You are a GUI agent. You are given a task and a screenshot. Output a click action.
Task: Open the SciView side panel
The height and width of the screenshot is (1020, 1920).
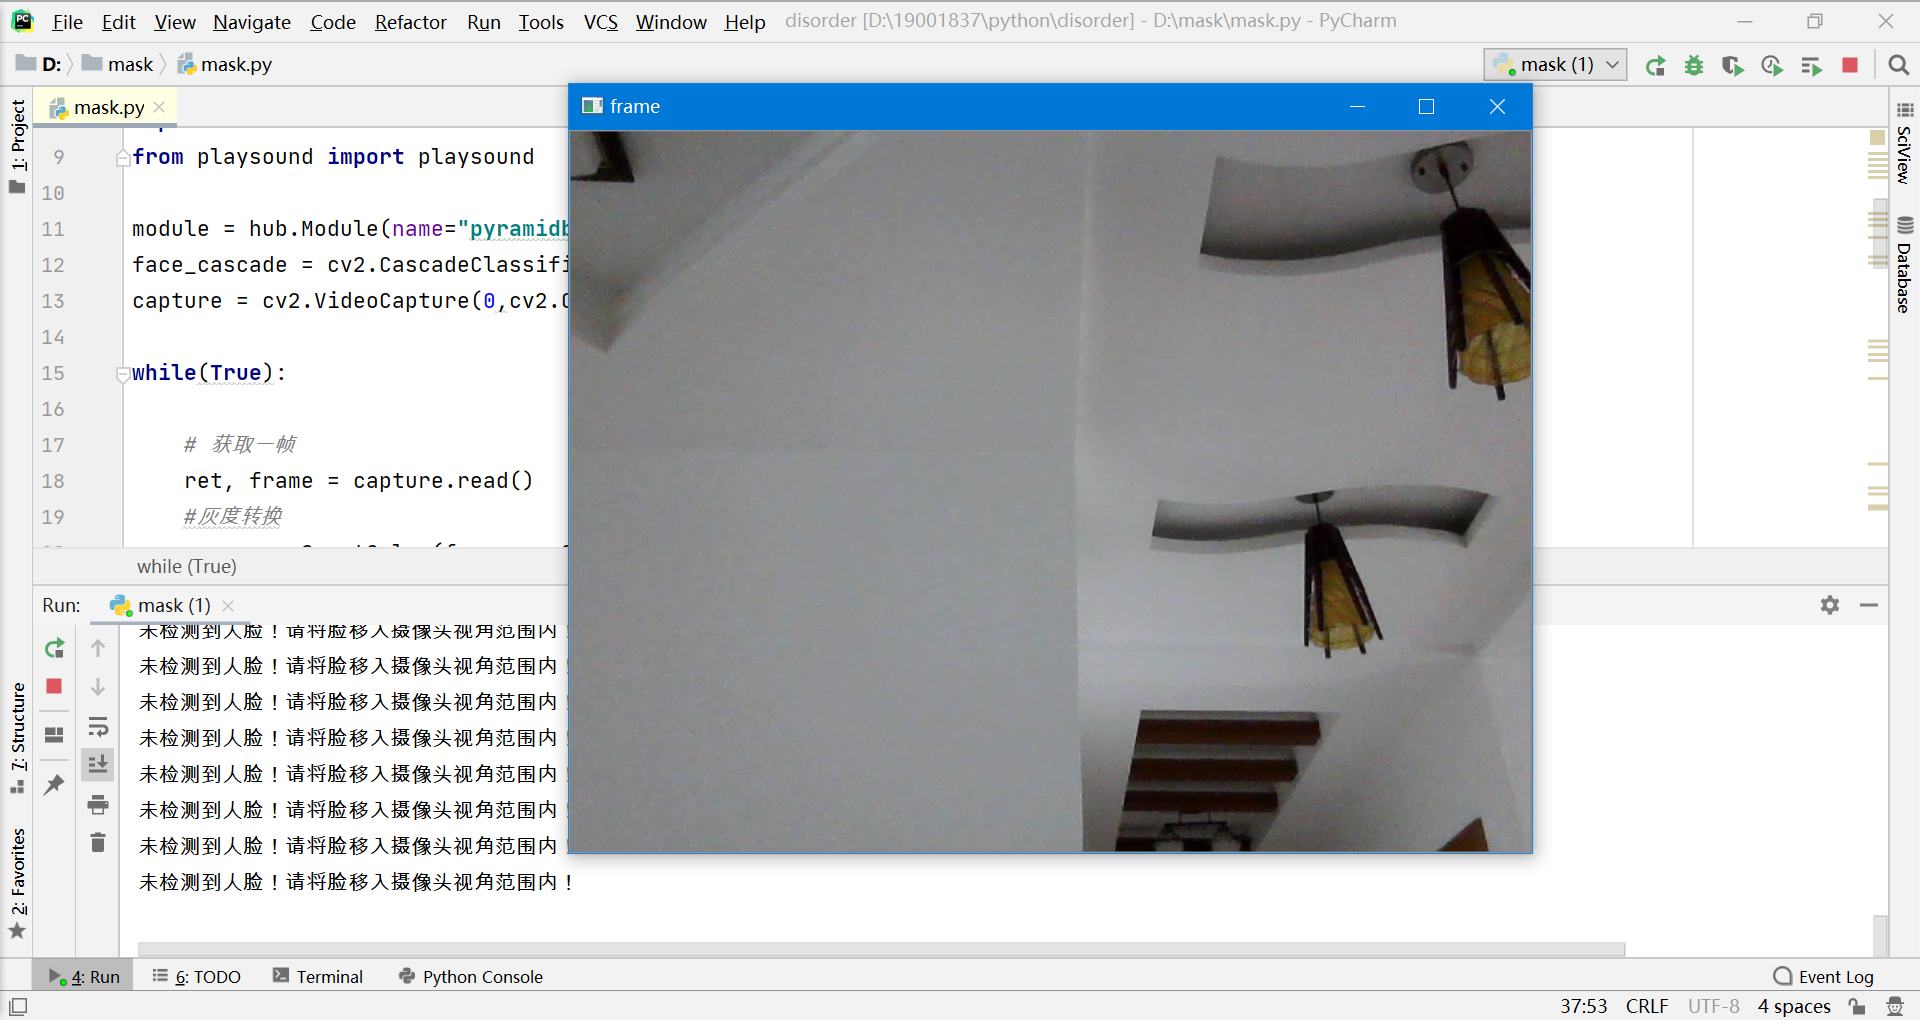[x=1904, y=146]
